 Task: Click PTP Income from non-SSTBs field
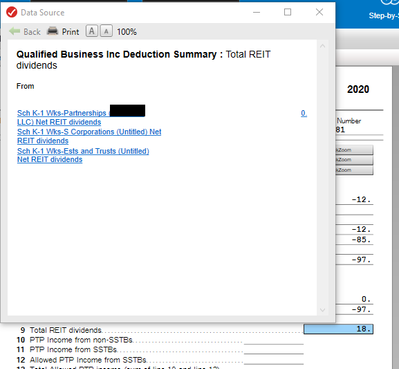click(274, 340)
